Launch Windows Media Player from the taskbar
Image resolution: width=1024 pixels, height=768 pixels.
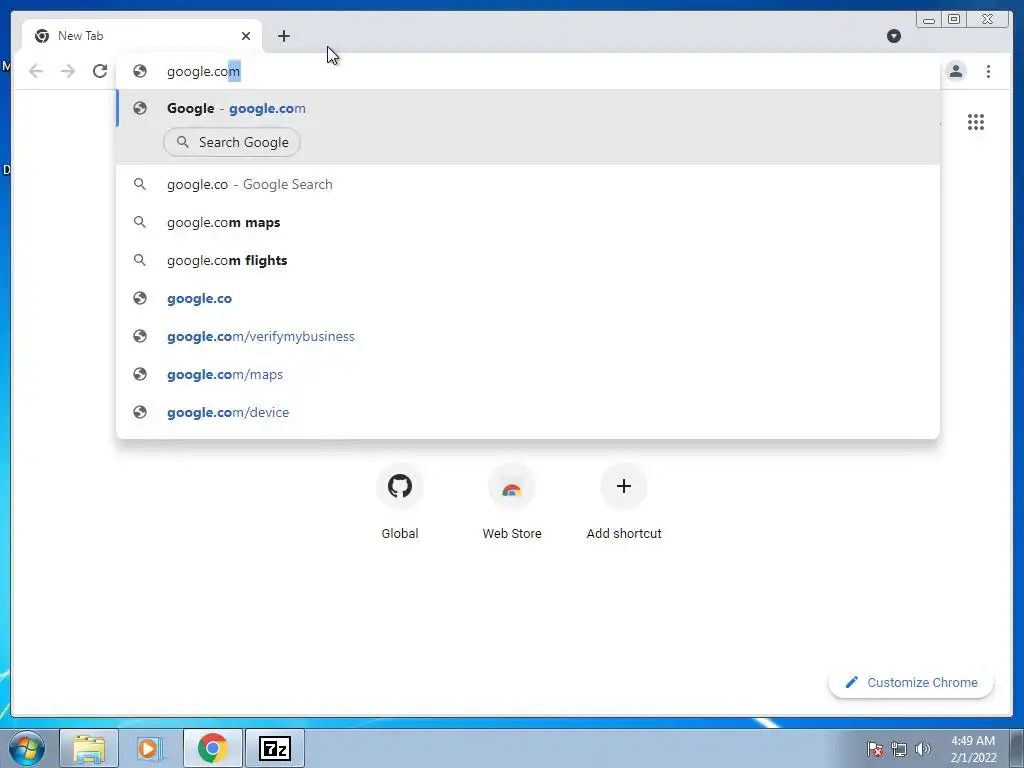[x=150, y=748]
